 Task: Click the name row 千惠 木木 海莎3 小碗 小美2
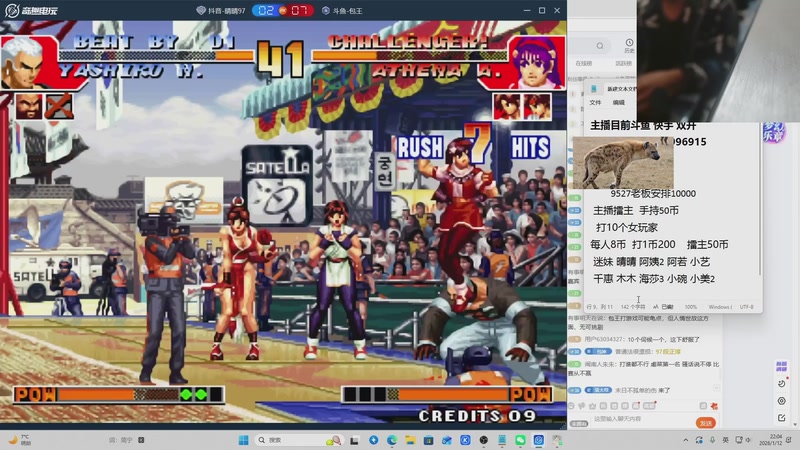[x=654, y=279]
